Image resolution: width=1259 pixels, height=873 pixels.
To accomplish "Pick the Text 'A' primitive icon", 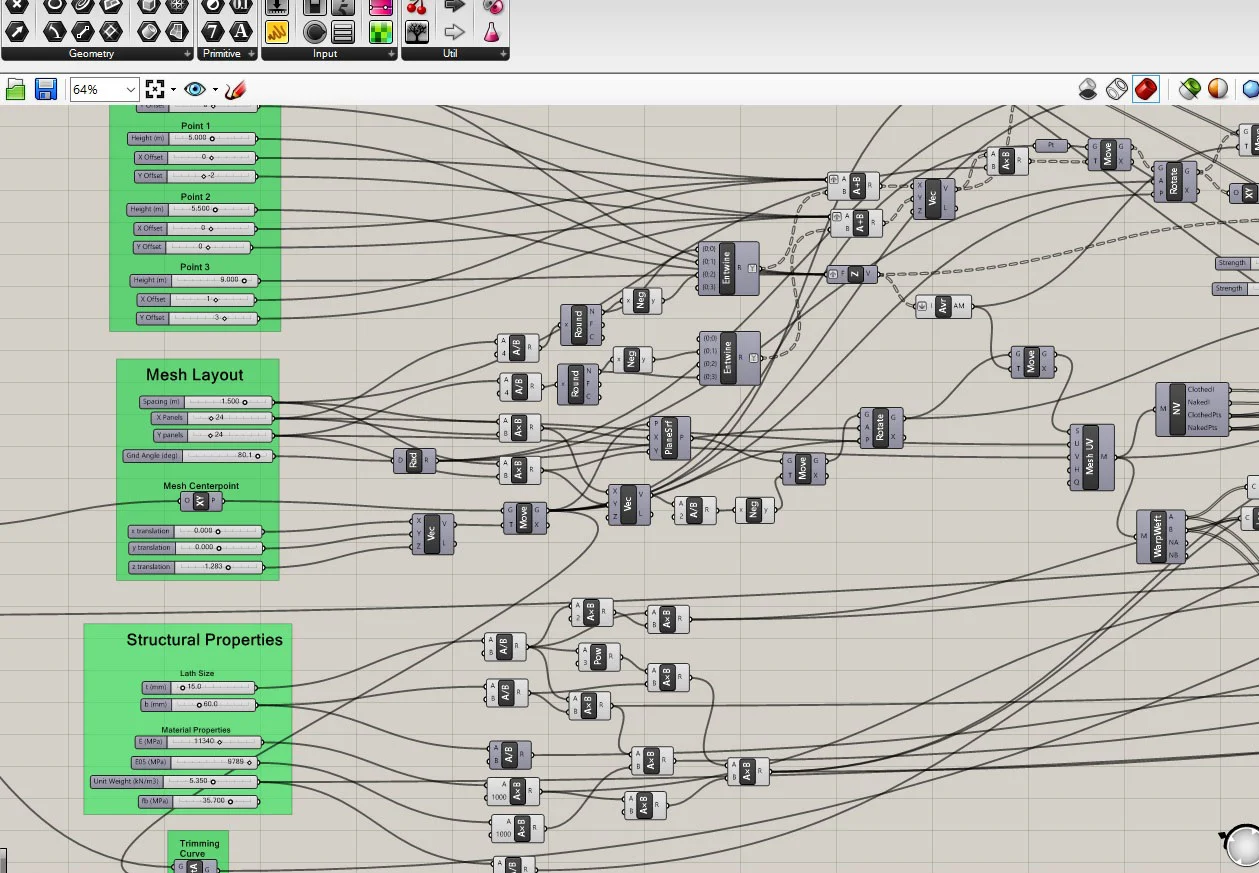I will [241, 32].
